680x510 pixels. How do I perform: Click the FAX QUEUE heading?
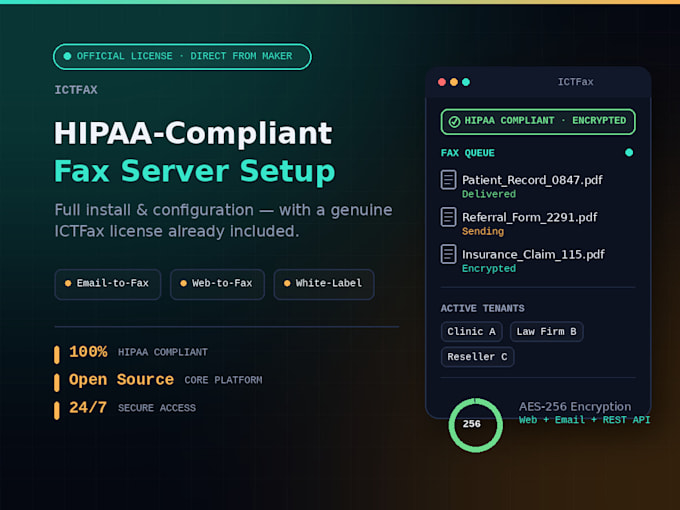click(468, 153)
